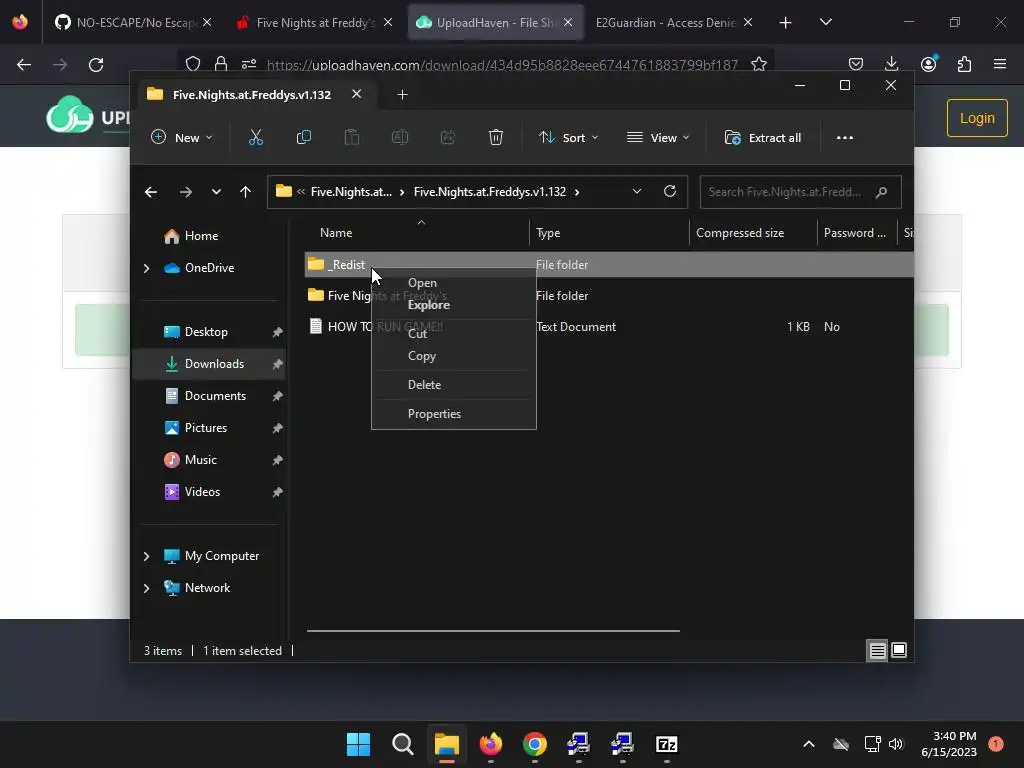Viewport: 1024px width, 768px height.
Task: Click Five.Nights.at... breadcrumb segment
Action: point(351,192)
